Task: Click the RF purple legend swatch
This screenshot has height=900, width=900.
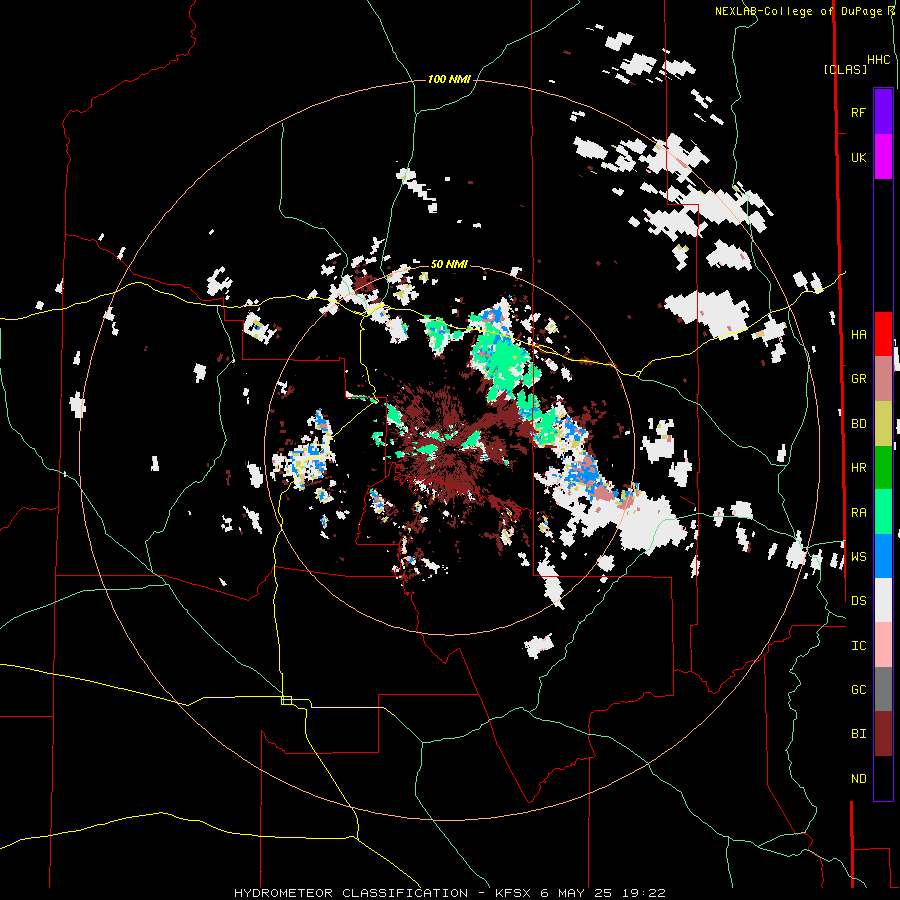Action: (x=883, y=112)
